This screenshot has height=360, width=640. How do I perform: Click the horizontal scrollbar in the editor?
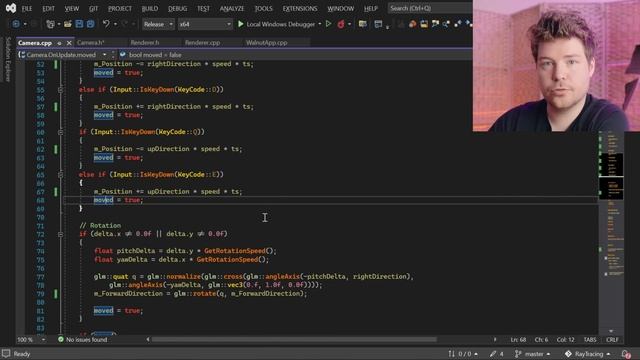tap(294, 339)
